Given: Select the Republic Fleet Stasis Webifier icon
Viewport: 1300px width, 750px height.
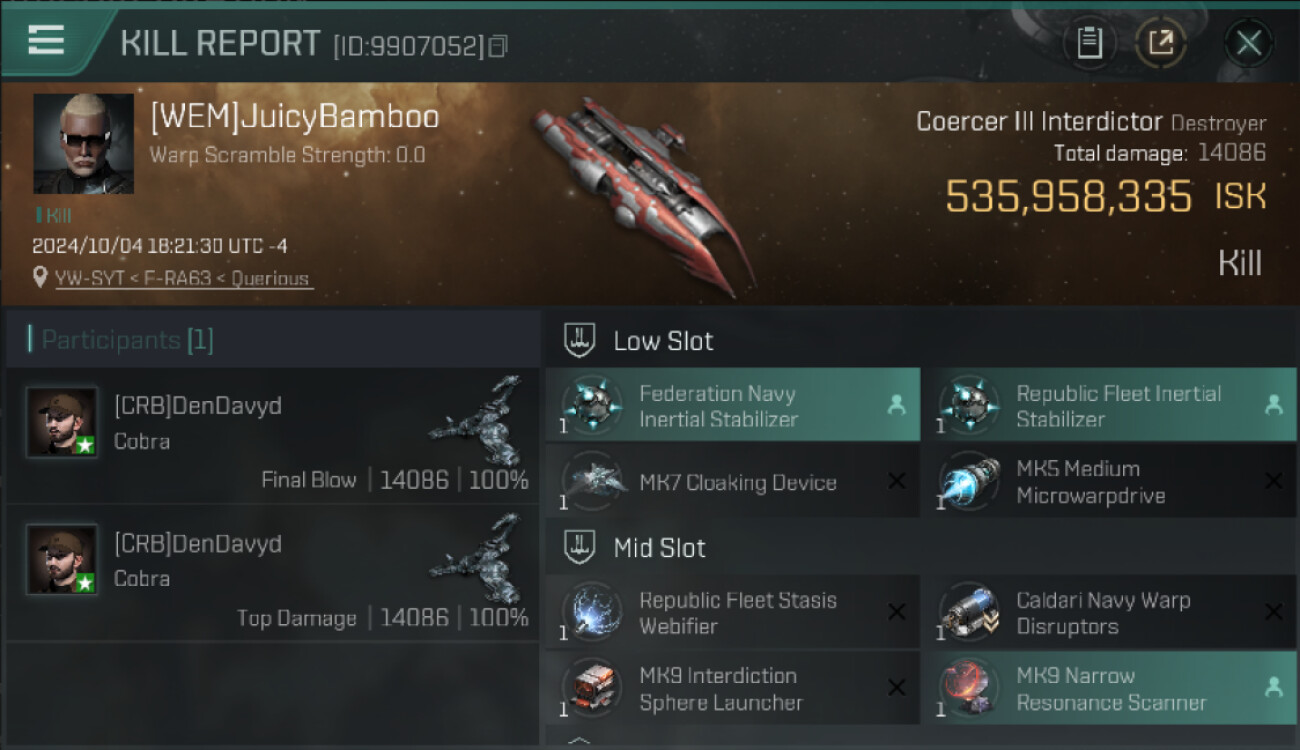Looking at the screenshot, I should [x=593, y=612].
